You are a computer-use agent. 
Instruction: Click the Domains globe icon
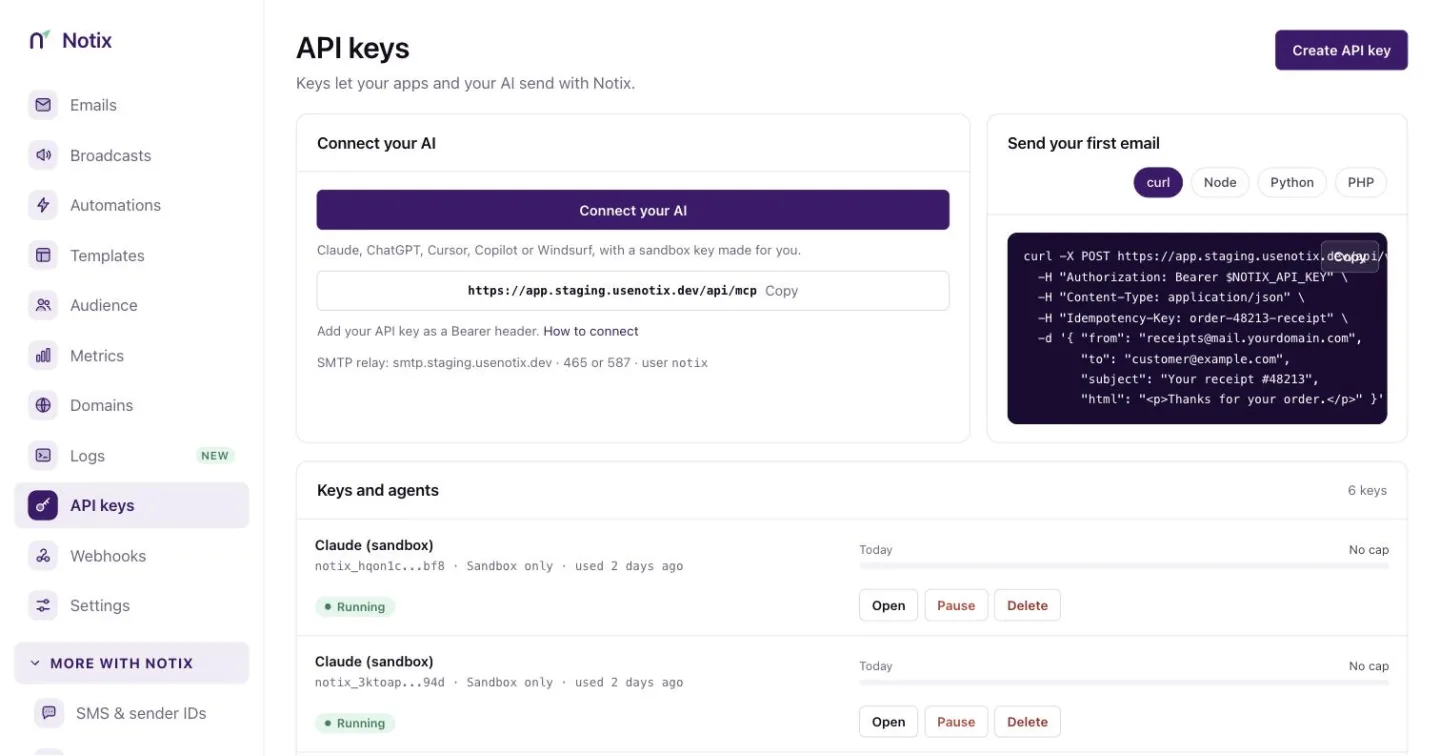point(43,405)
